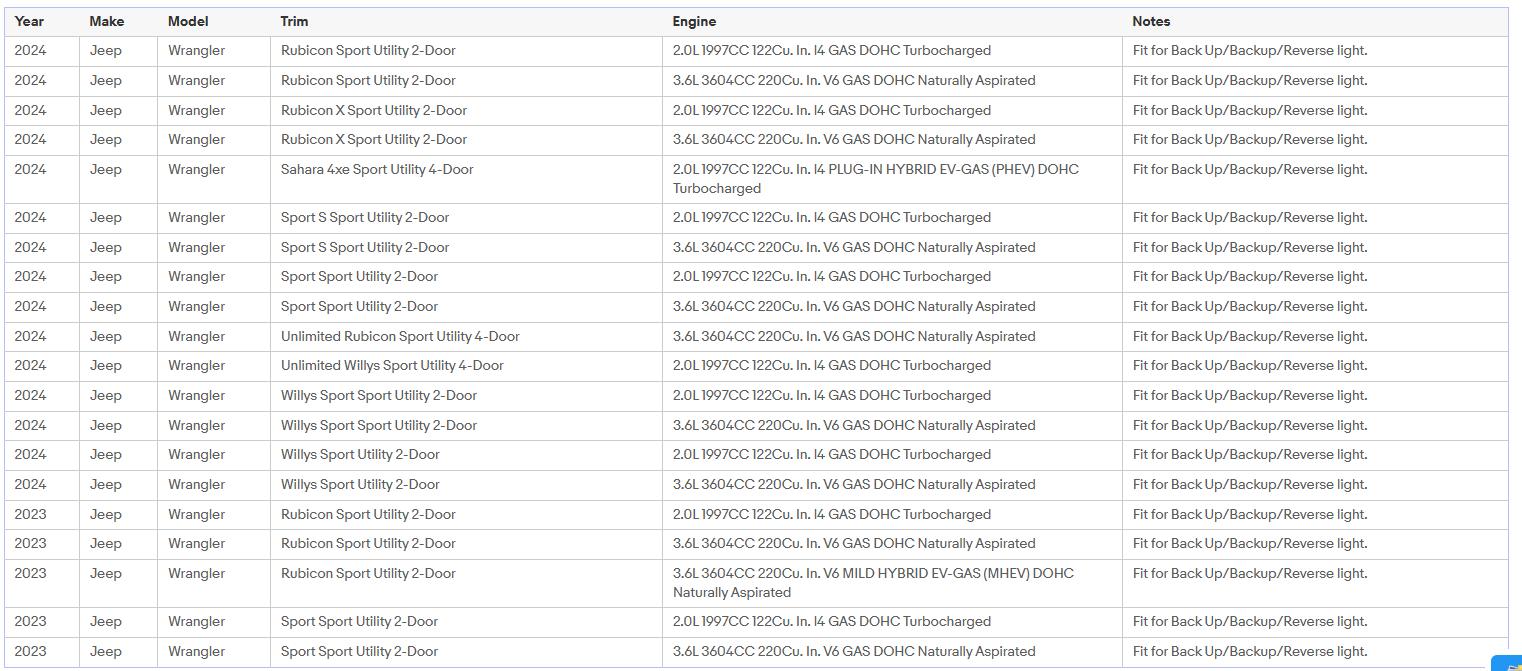Screen dimensions: 1522x671
Task: Select the Sahara 4xe Sport Utility 4-Door trim cell
Action: (377, 170)
